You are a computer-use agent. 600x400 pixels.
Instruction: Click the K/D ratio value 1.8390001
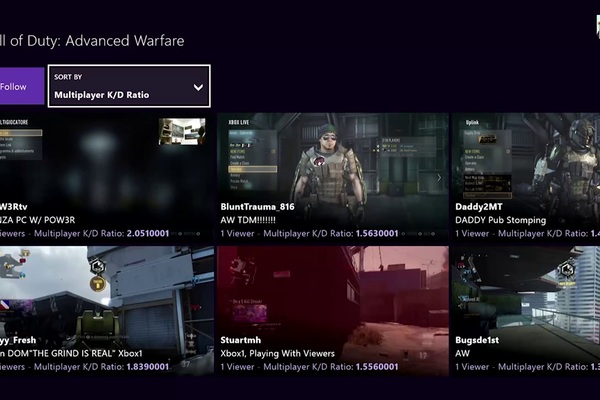pos(148,367)
